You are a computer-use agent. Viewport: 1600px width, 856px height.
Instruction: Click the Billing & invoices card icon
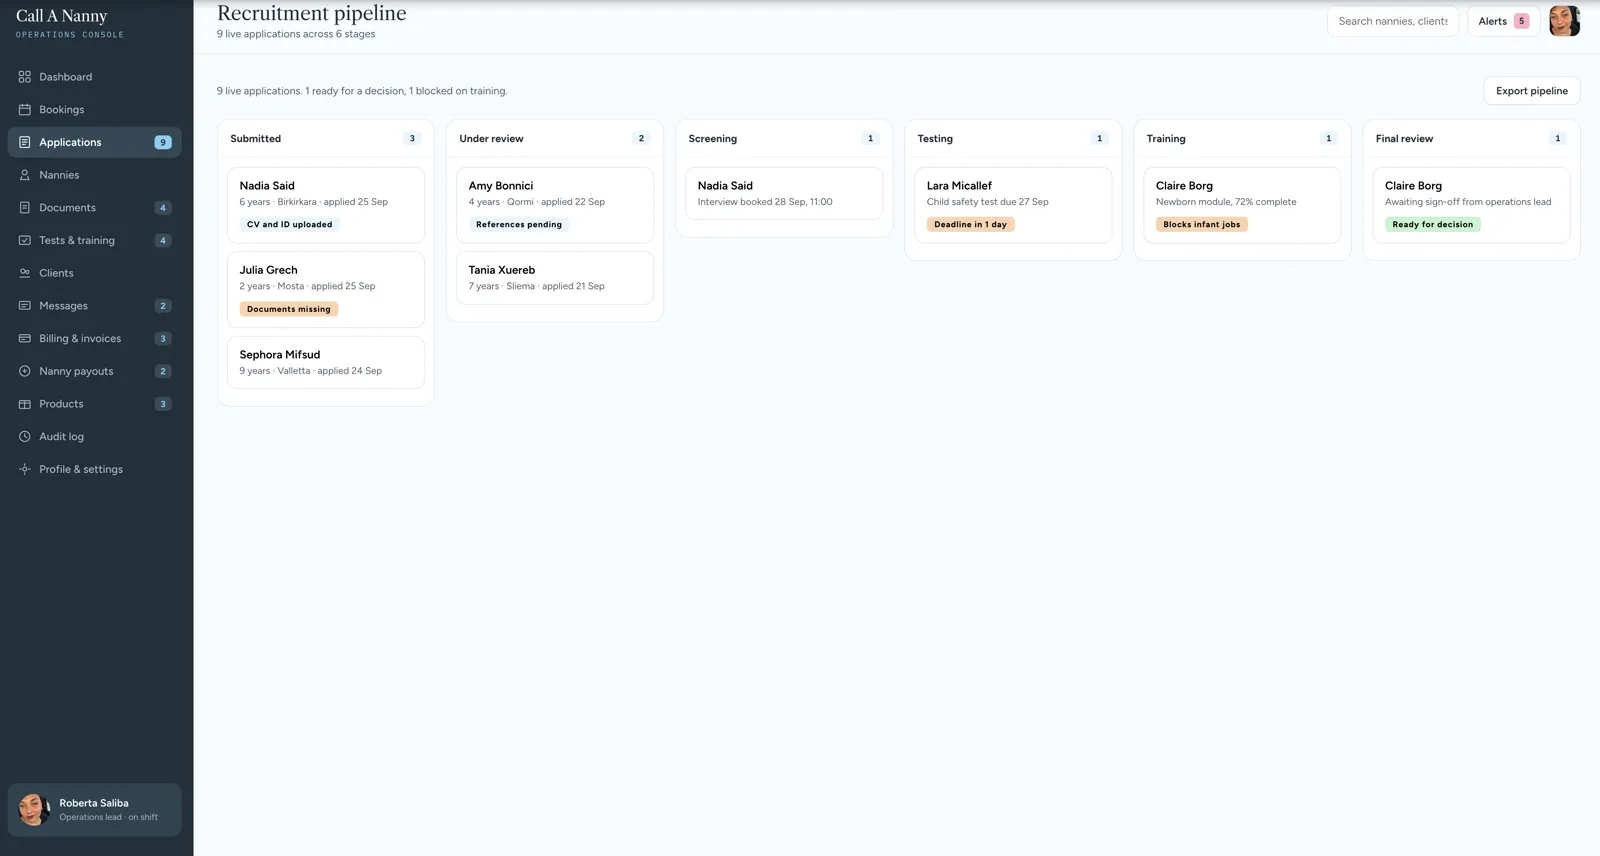(25, 339)
